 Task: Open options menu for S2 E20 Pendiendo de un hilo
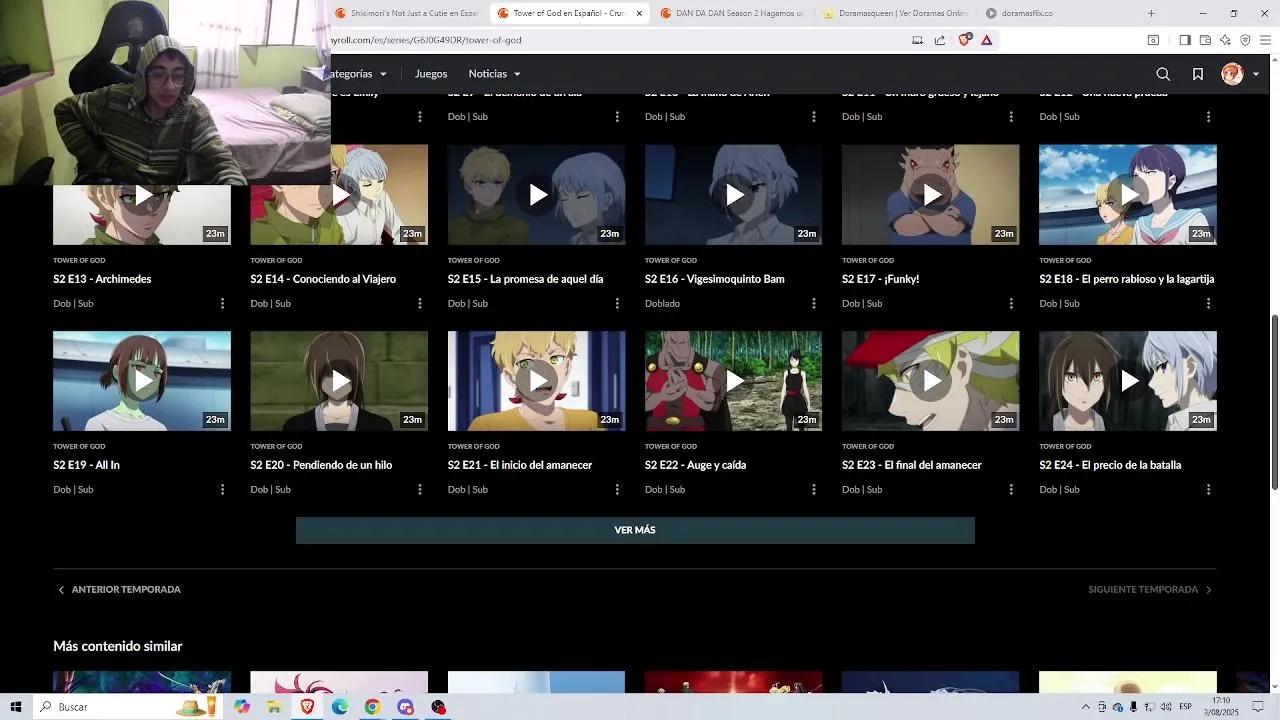419,489
